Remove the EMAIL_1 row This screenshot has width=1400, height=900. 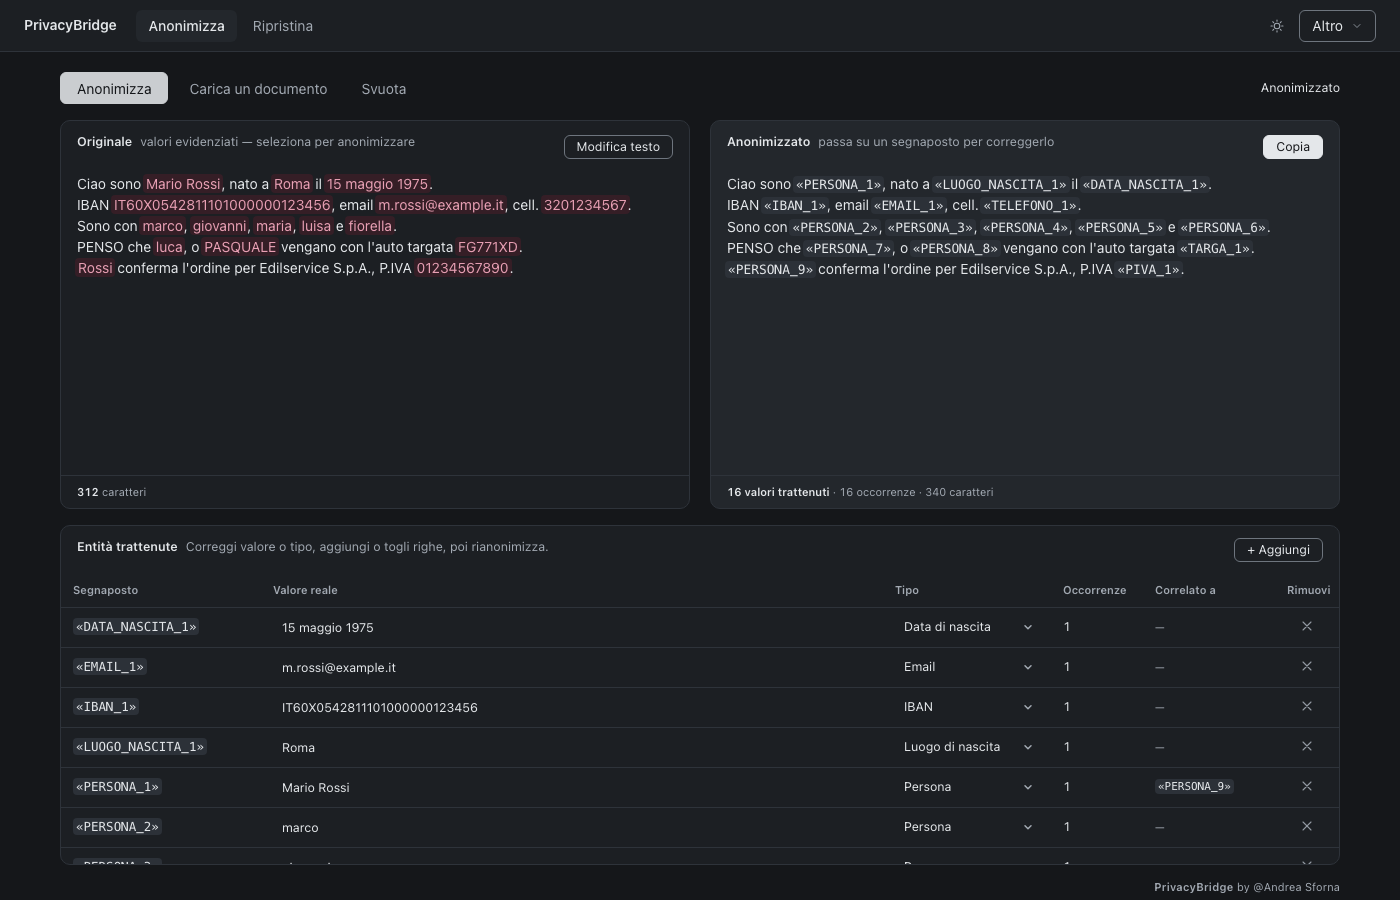(x=1307, y=666)
